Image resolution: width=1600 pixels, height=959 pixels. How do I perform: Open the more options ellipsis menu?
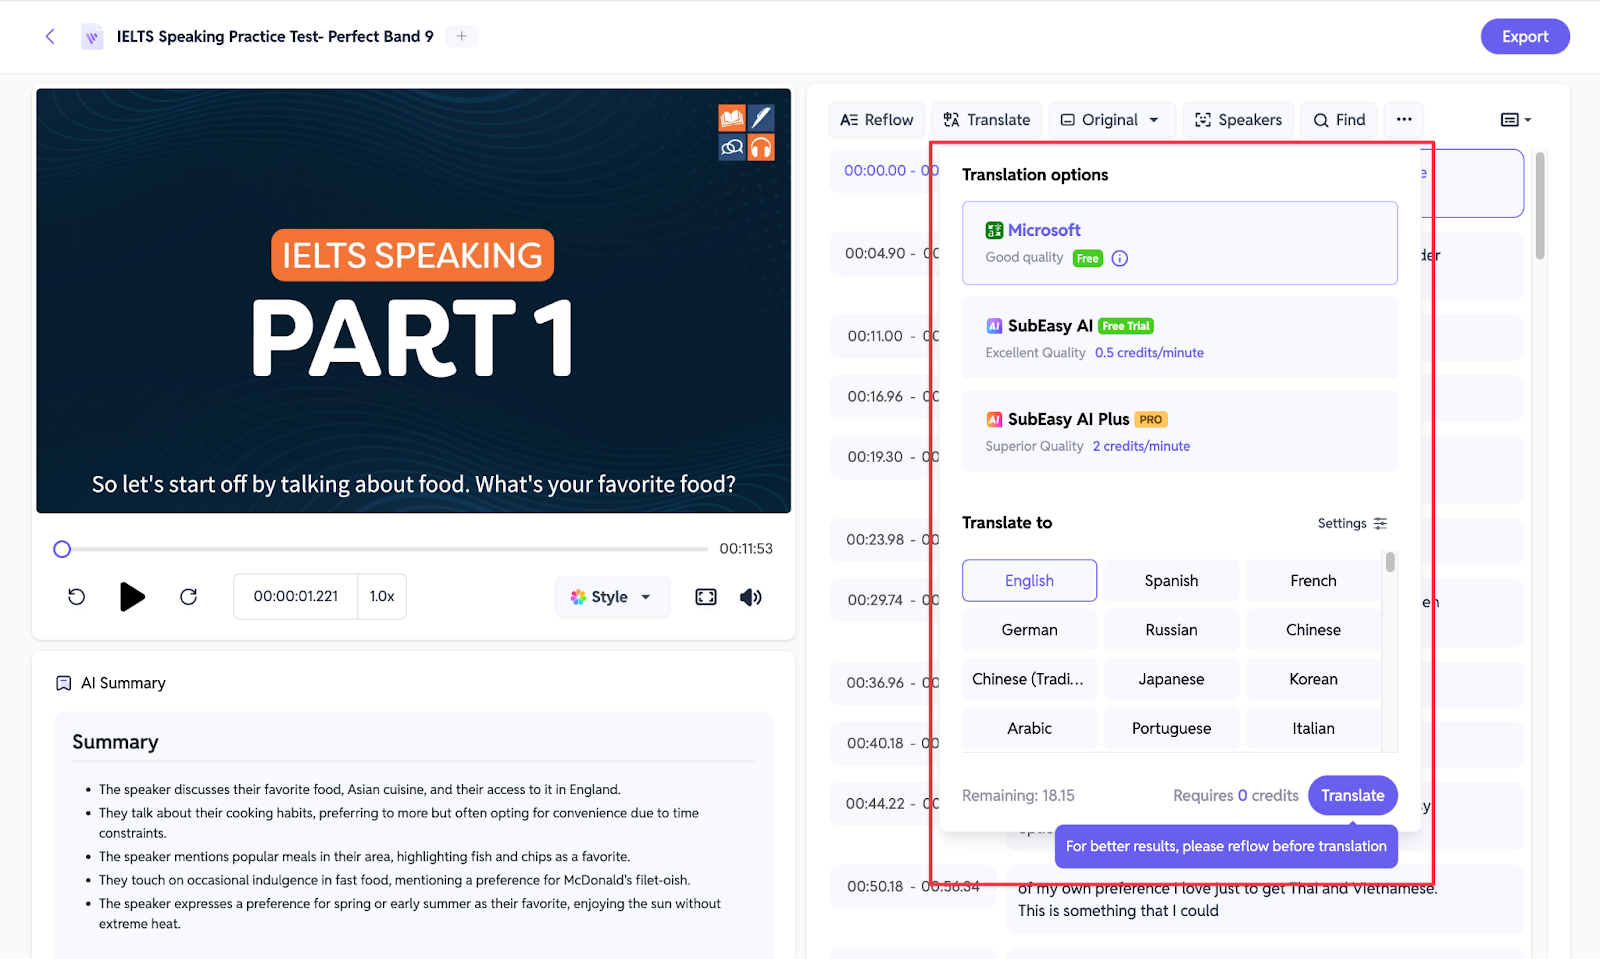pyautogui.click(x=1404, y=120)
